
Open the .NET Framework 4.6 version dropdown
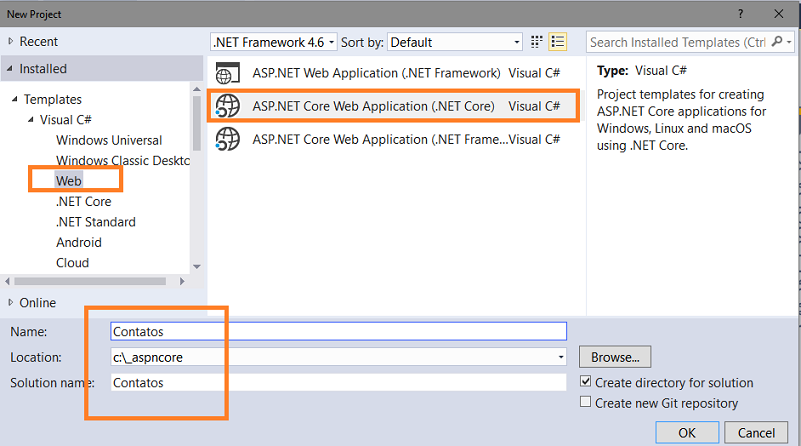point(331,42)
